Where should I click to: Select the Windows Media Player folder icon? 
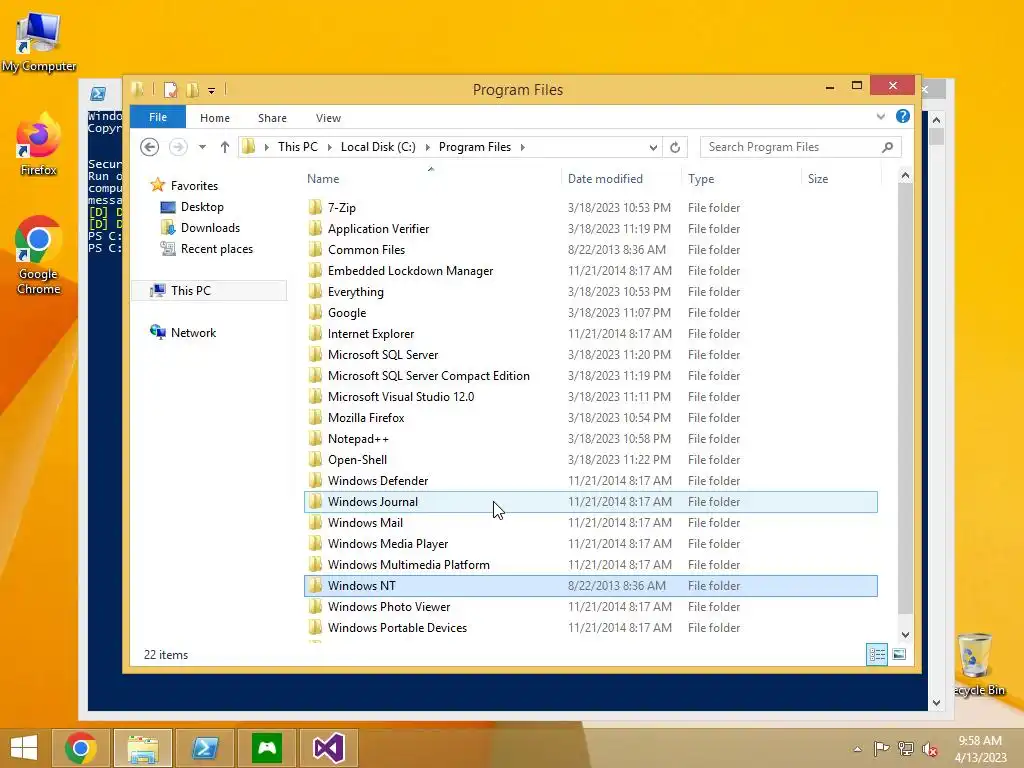pyautogui.click(x=315, y=544)
